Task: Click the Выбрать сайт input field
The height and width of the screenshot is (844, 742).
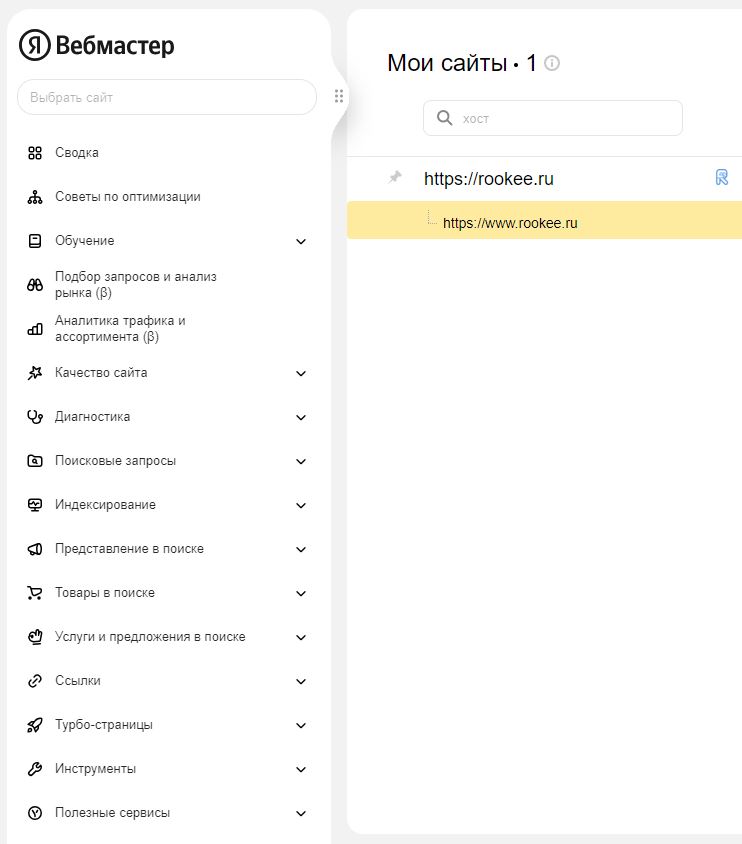Action: click(166, 97)
